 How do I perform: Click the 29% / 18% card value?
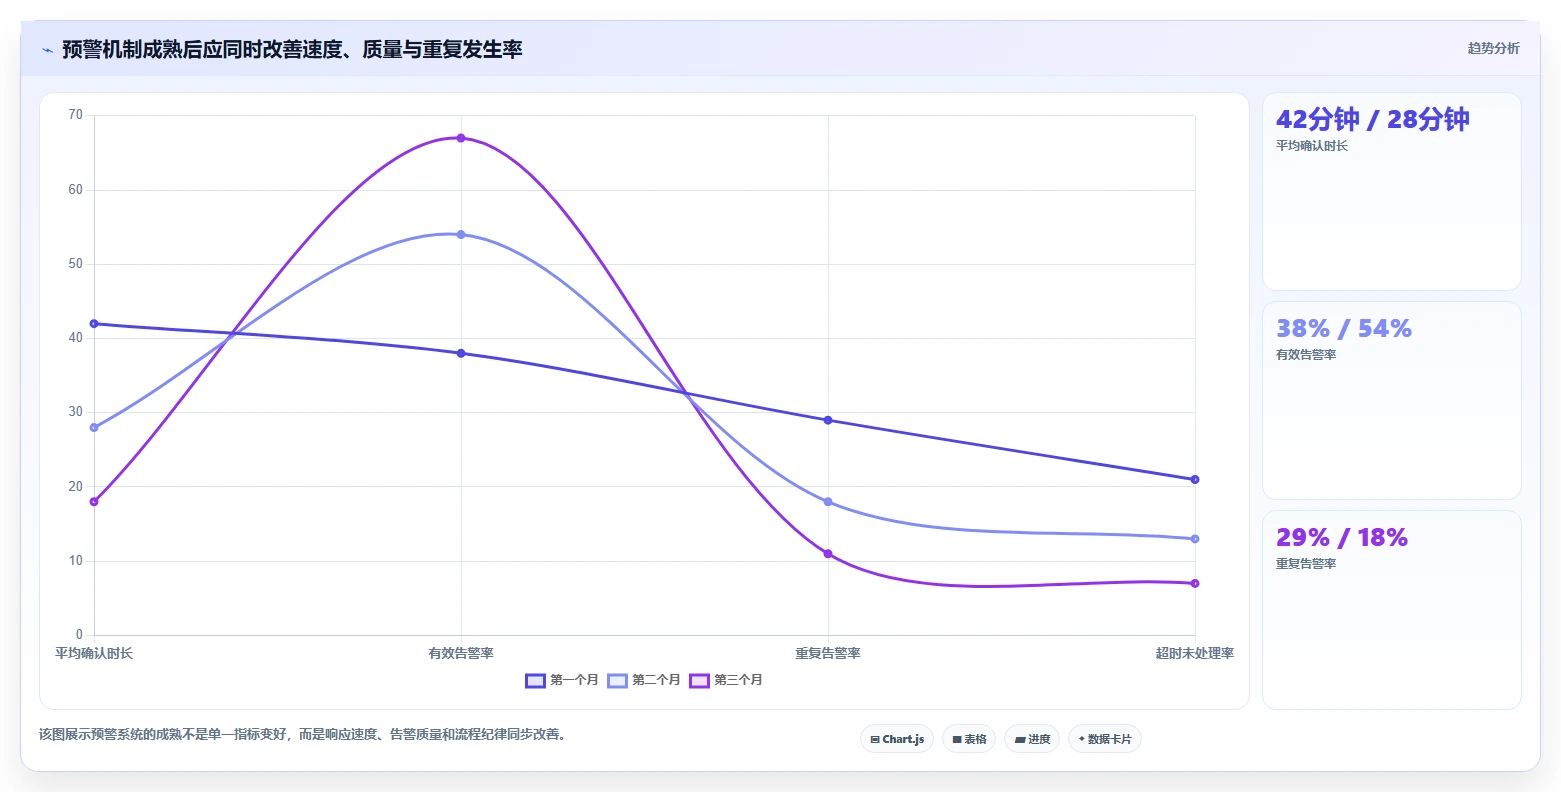[x=1342, y=537]
